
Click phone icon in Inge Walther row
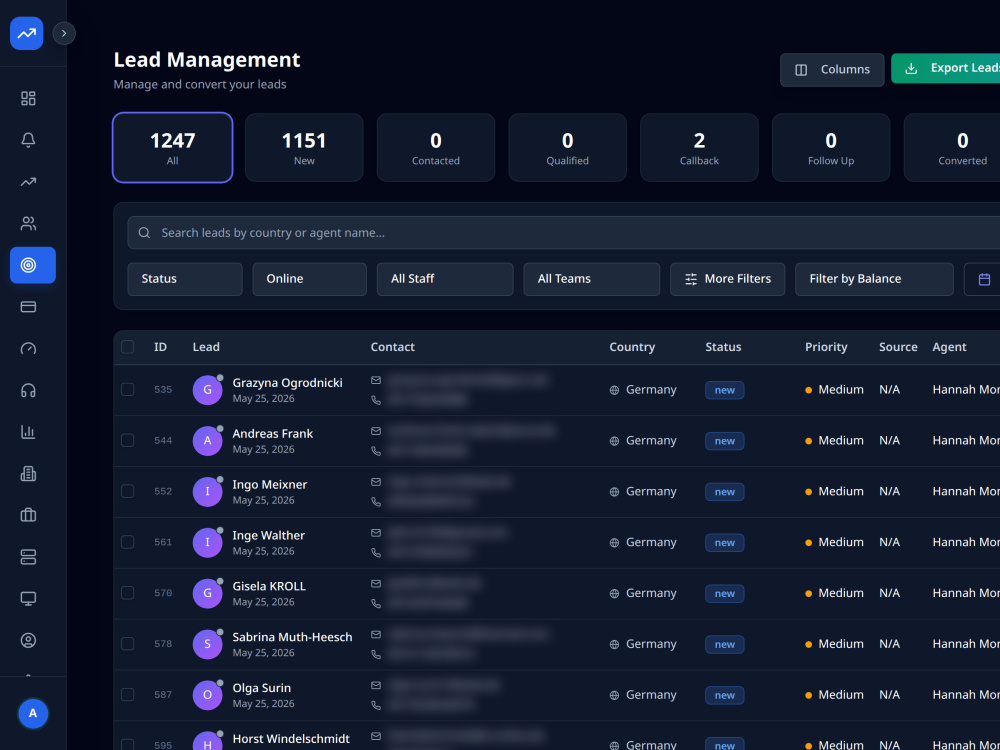click(x=376, y=553)
